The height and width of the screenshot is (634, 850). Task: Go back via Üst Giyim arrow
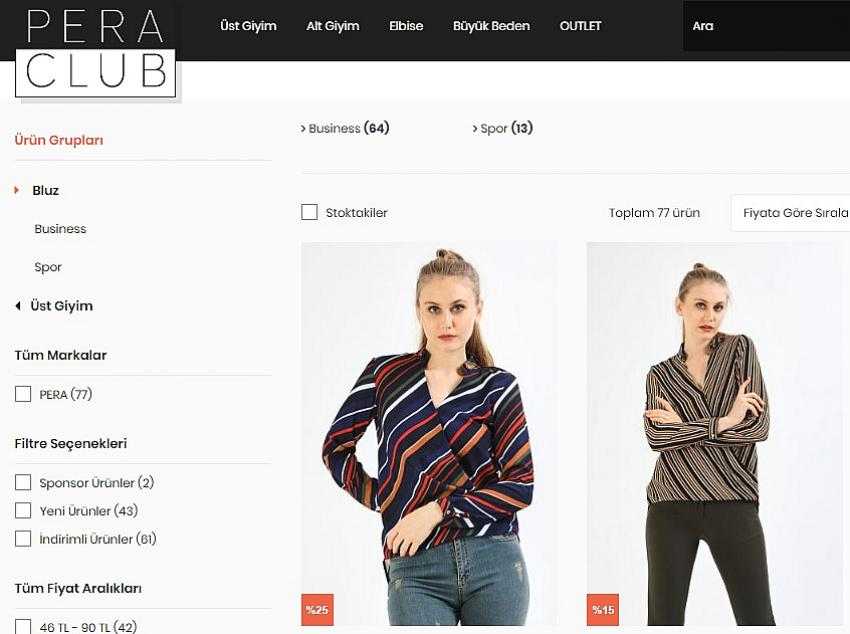click(x=18, y=306)
